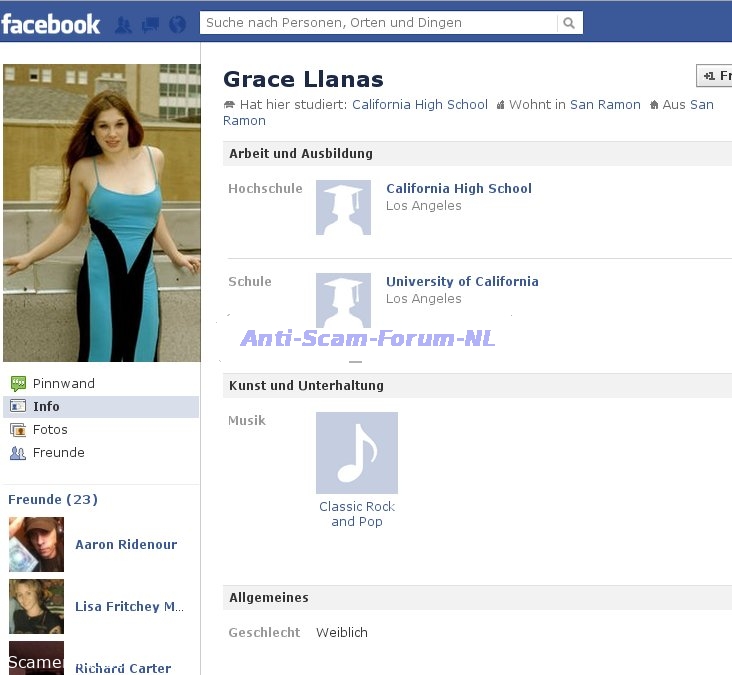Viewport: 732px width, 675px height.
Task: Open Freunde in the sidebar
Action: [x=58, y=452]
